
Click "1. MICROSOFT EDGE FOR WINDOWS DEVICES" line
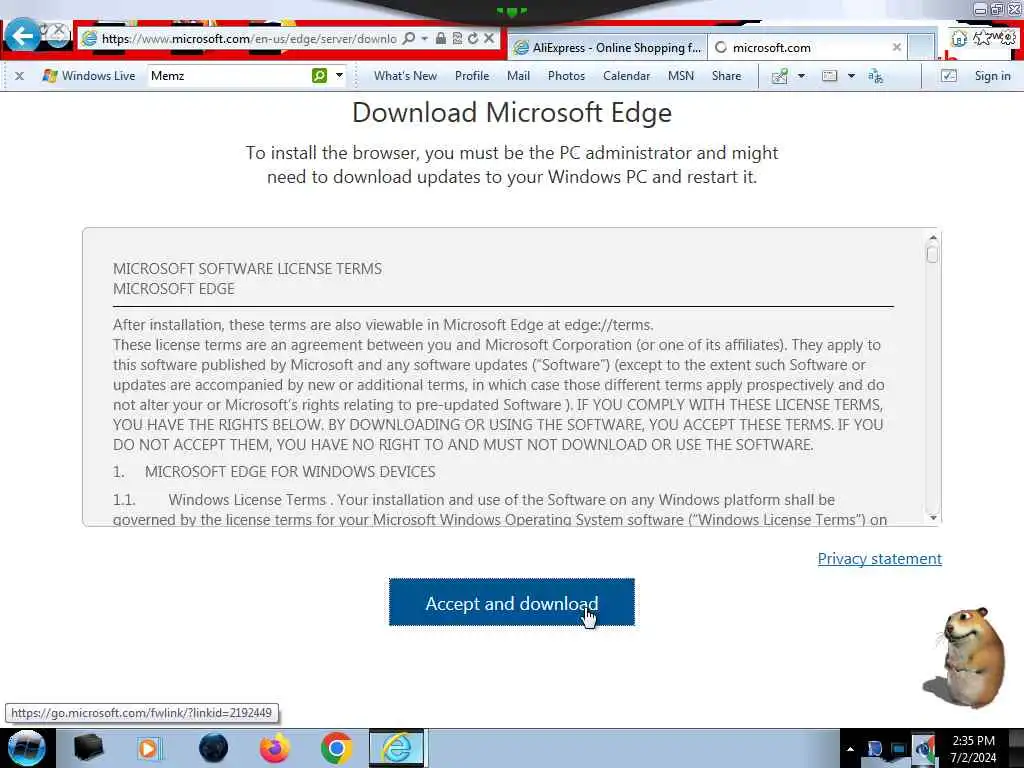(274, 472)
